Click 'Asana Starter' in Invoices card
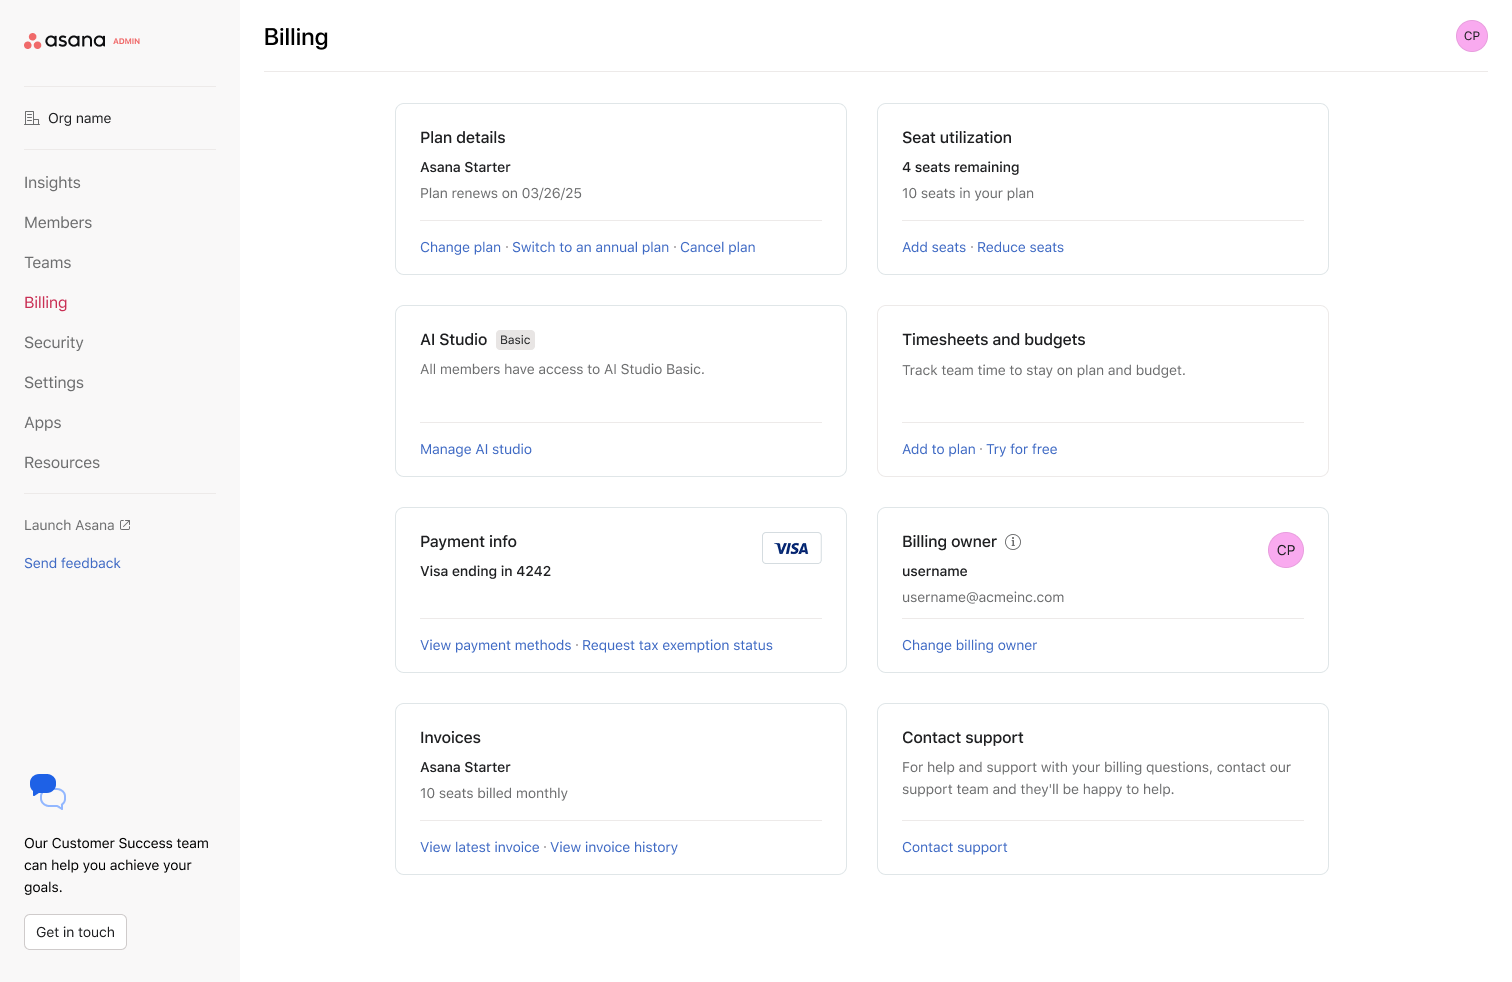1512x982 pixels. (465, 767)
